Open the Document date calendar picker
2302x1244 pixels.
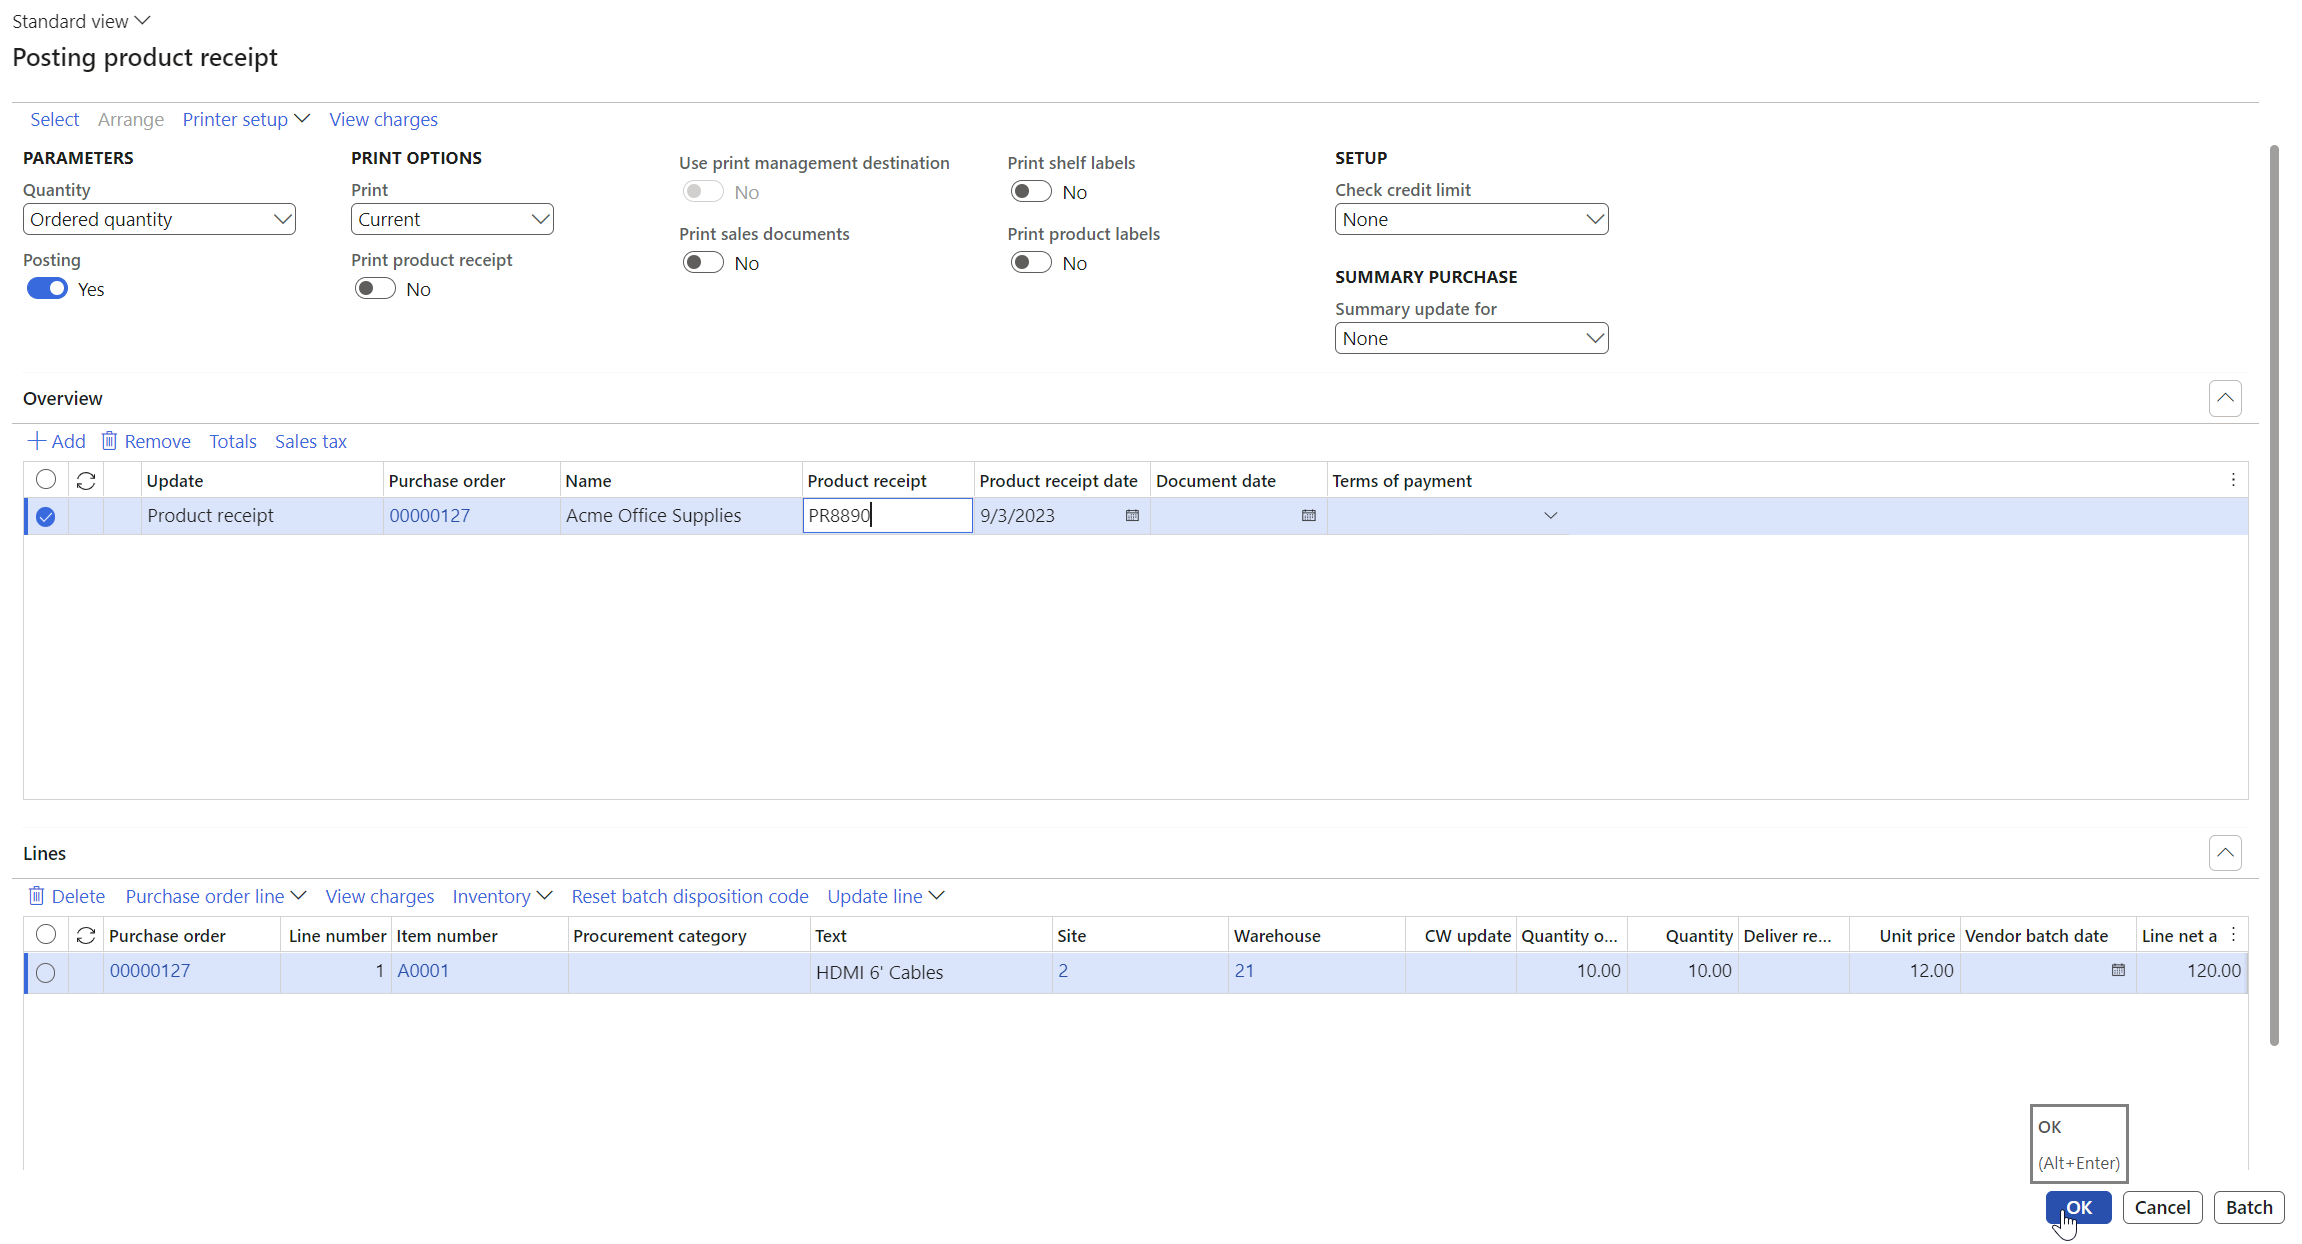[x=1308, y=516]
